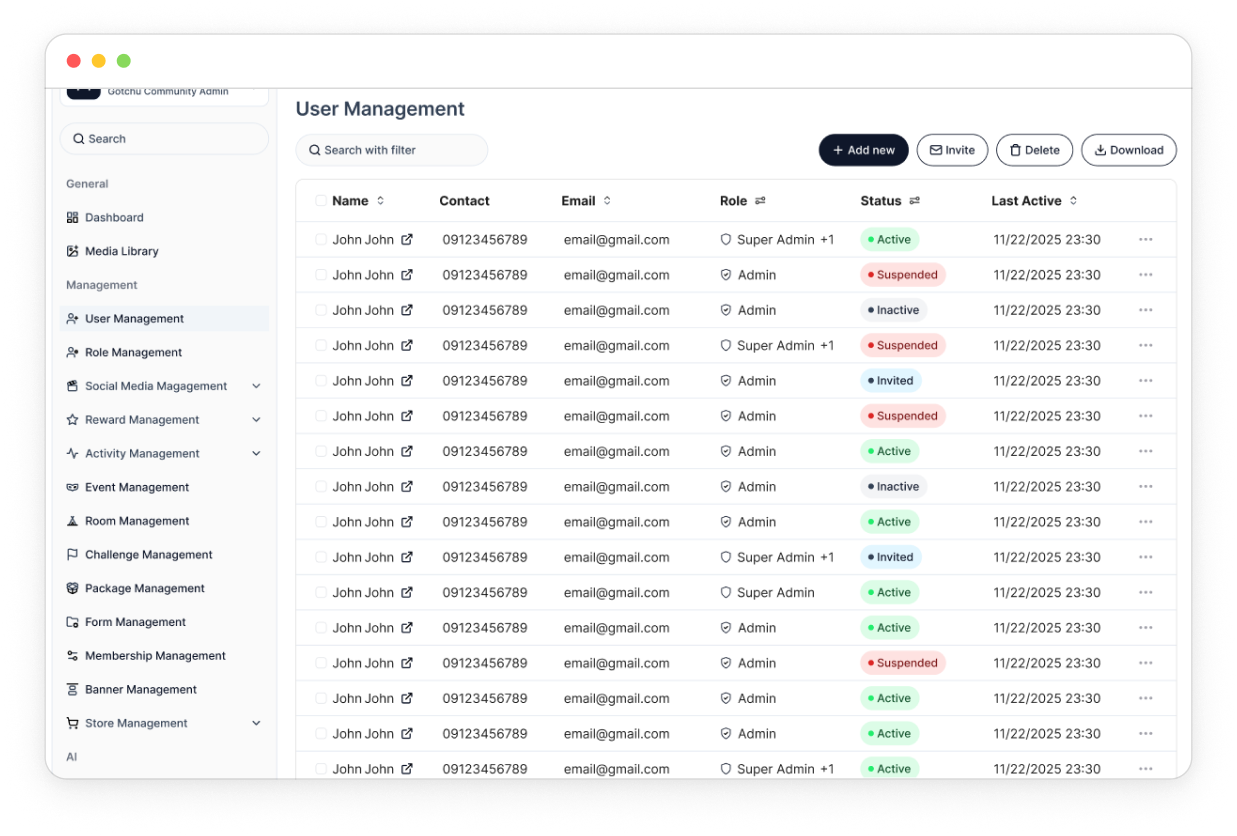Open Role Management from sidebar
The height and width of the screenshot is (836, 1237).
click(x=133, y=353)
